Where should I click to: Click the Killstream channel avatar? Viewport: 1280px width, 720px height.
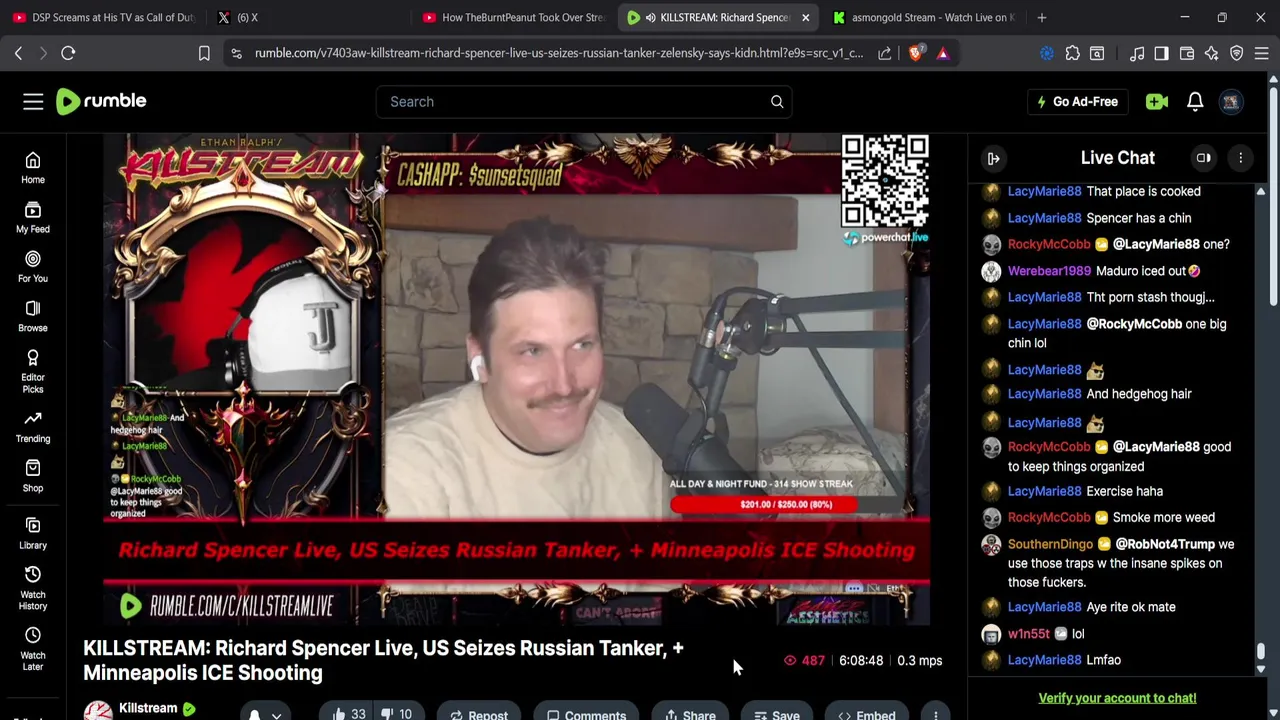coord(97,711)
